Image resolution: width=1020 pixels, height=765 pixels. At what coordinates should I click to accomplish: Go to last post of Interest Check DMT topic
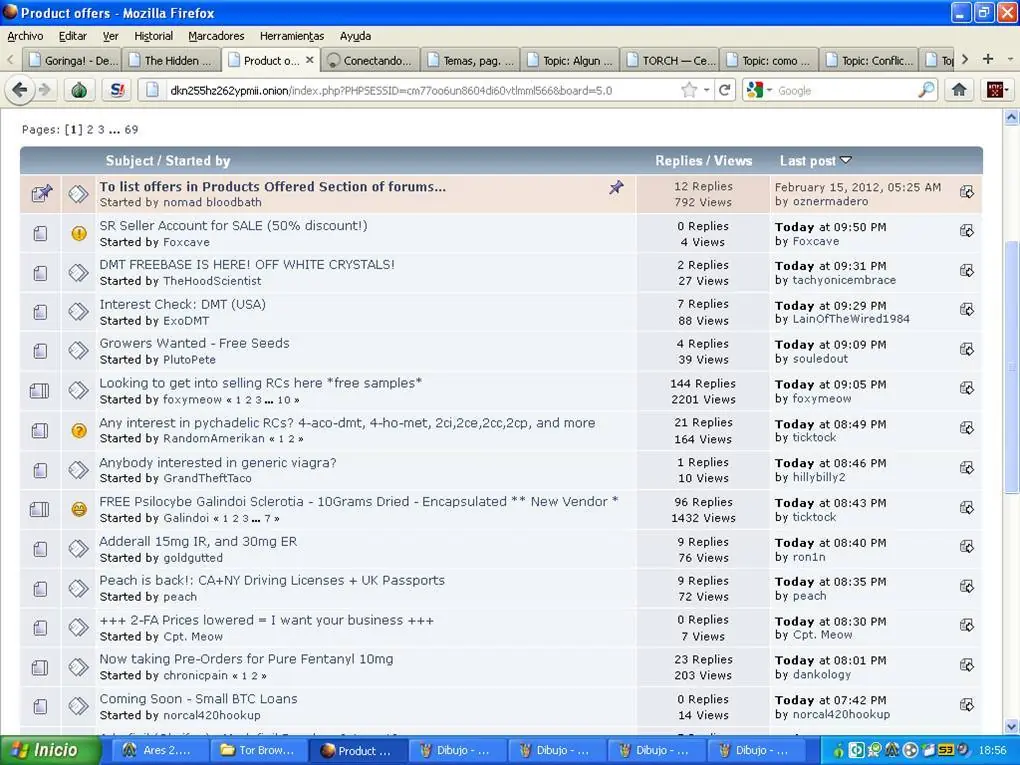(x=967, y=310)
